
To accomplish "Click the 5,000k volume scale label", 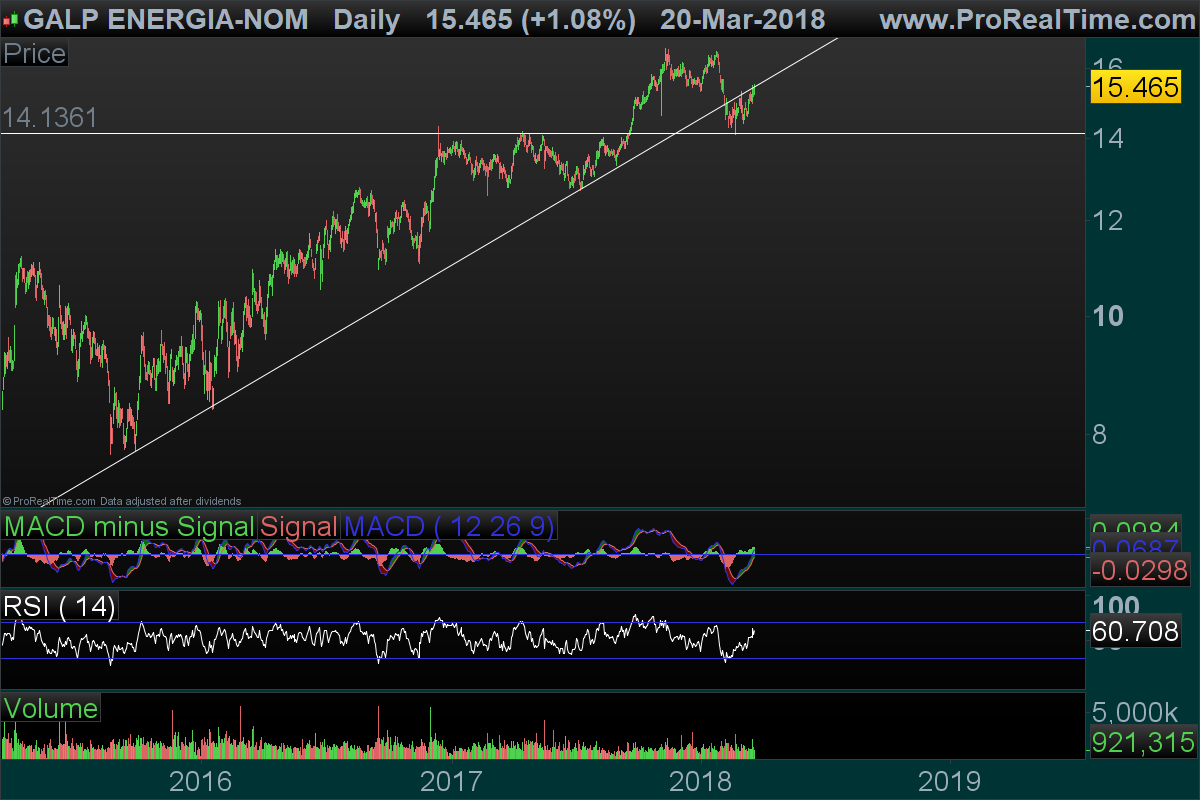I will coord(1137,713).
